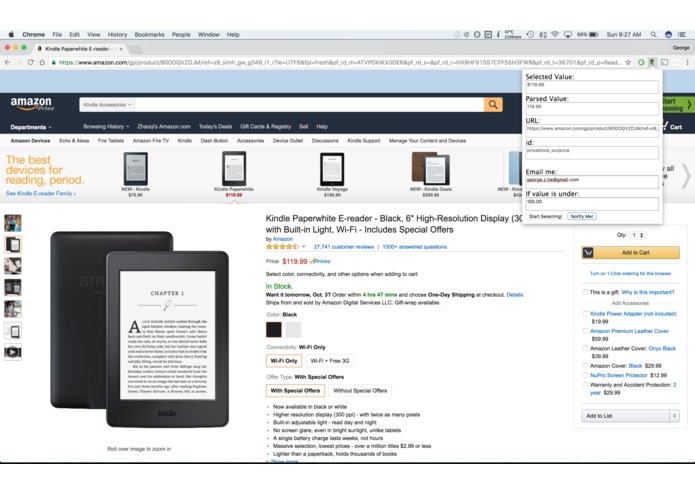Expand the Departments dropdown menu

(x=31, y=127)
